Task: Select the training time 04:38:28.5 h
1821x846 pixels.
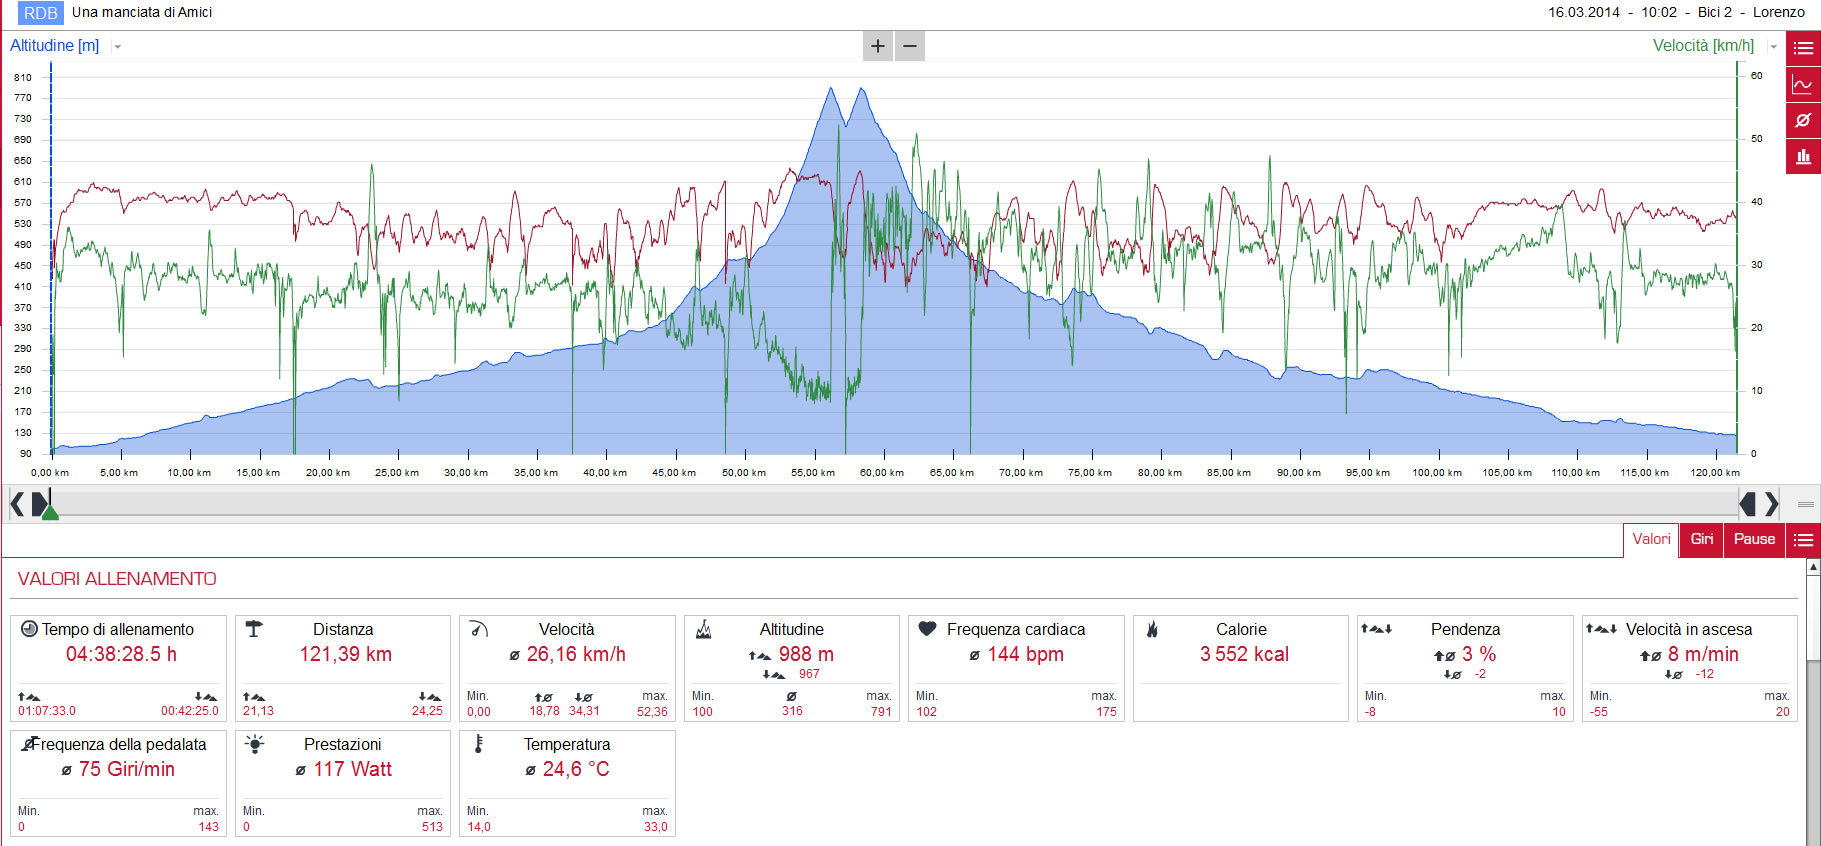Action: 121,654
